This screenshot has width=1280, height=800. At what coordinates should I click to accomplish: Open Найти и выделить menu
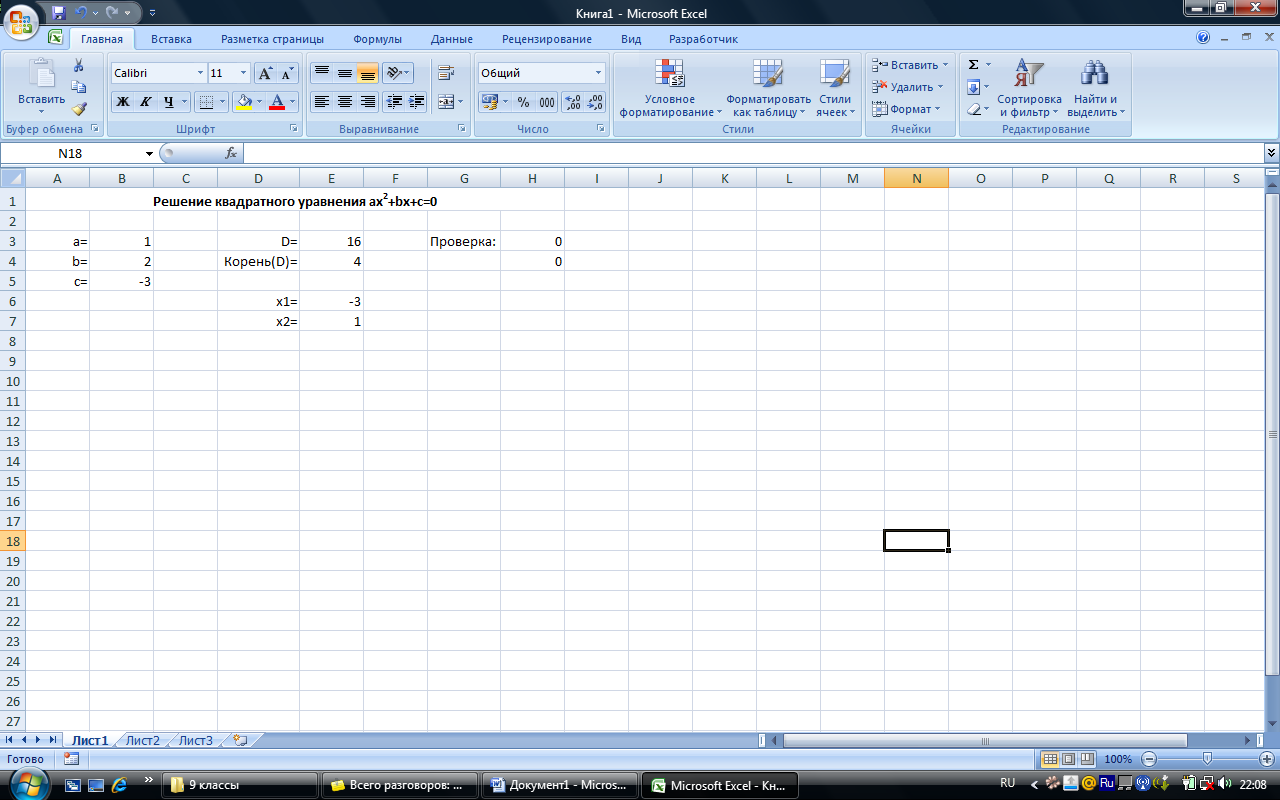[1096, 88]
